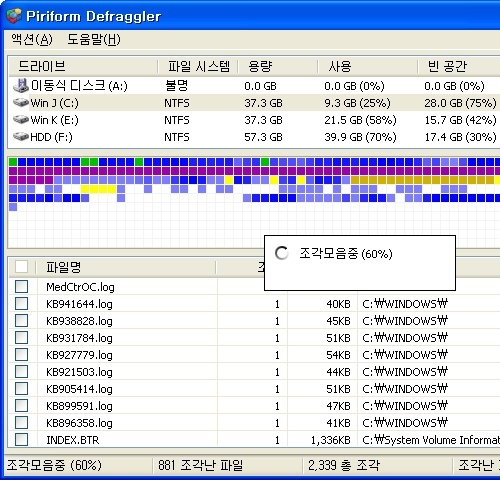The height and width of the screenshot is (480, 500).
Task: Select the KB921503.log file name
Action: click(x=79, y=372)
